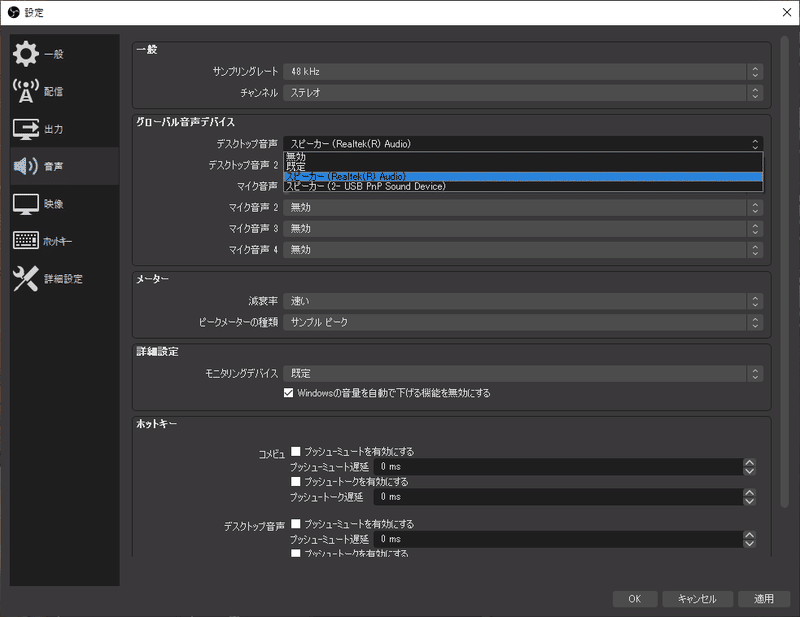Enable コメビュ プッシュトーク checkbox
Image resolution: width=800 pixels, height=617 pixels.
tap(295, 482)
